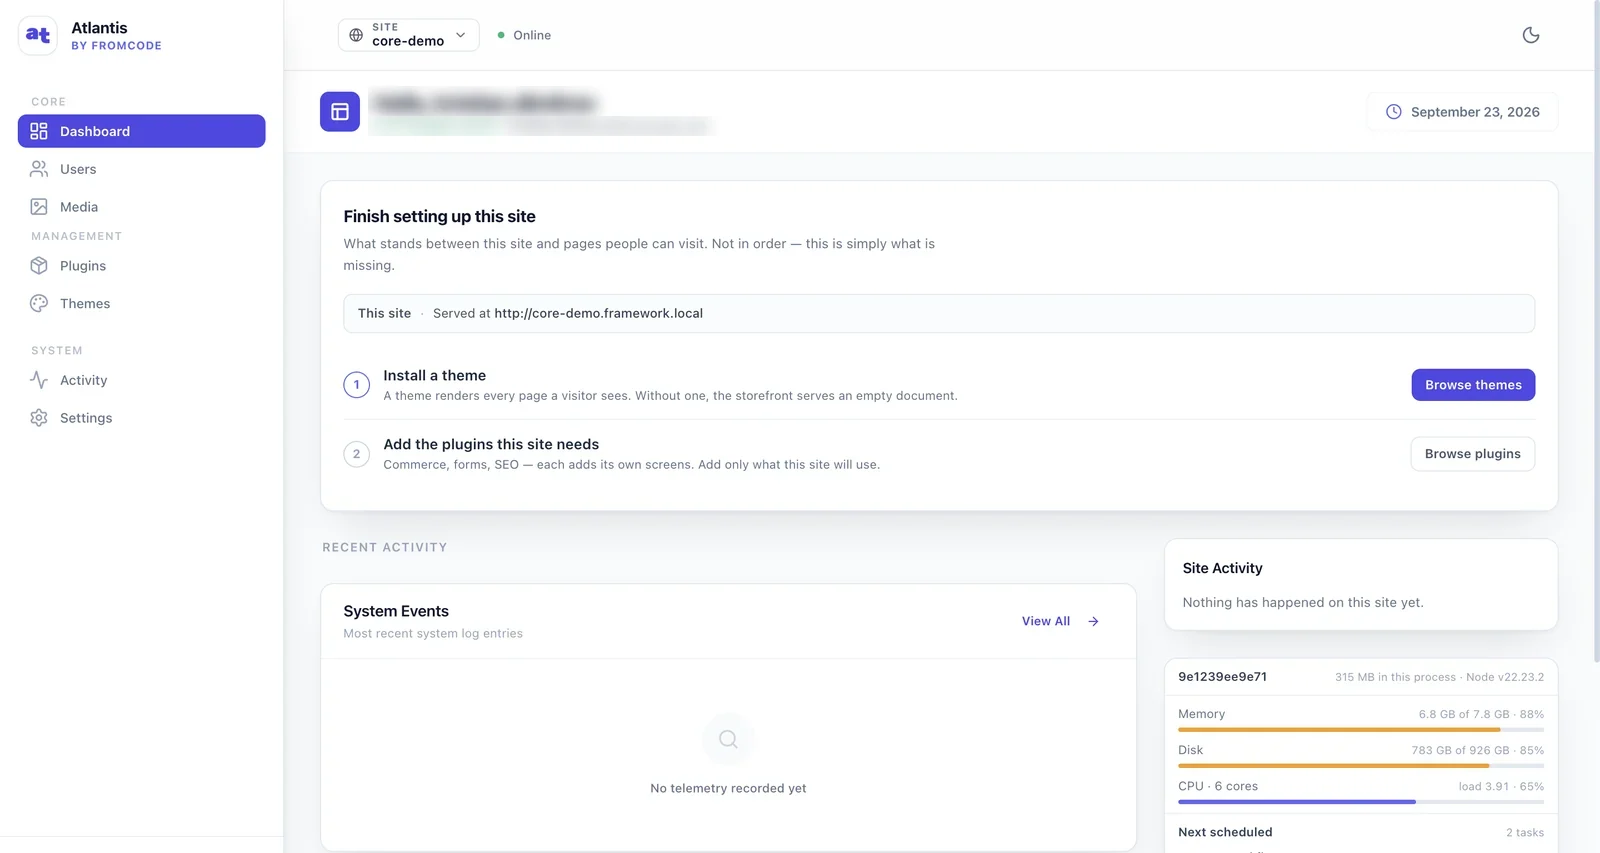1600x853 pixels.
Task: Click the page vertical scrollbar
Action: click(1597, 330)
